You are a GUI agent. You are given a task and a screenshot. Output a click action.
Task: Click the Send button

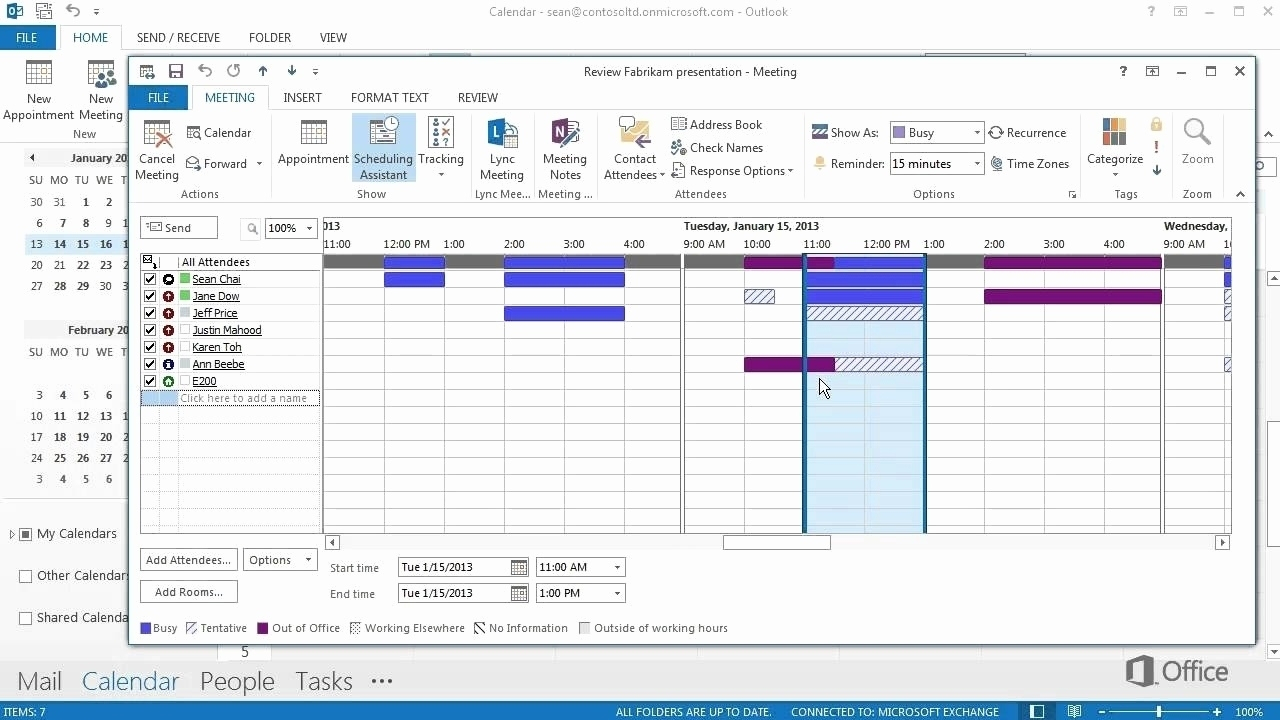179,228
